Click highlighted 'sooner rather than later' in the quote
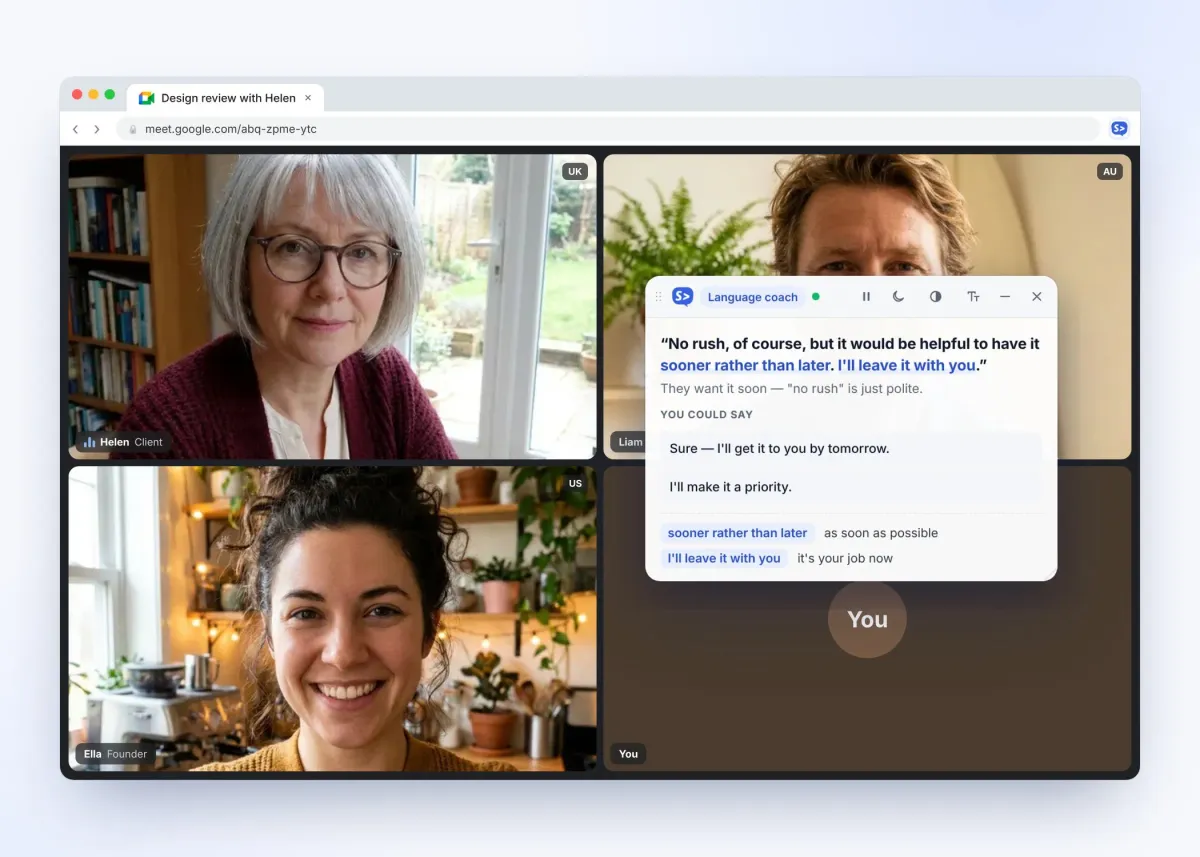 745,366
